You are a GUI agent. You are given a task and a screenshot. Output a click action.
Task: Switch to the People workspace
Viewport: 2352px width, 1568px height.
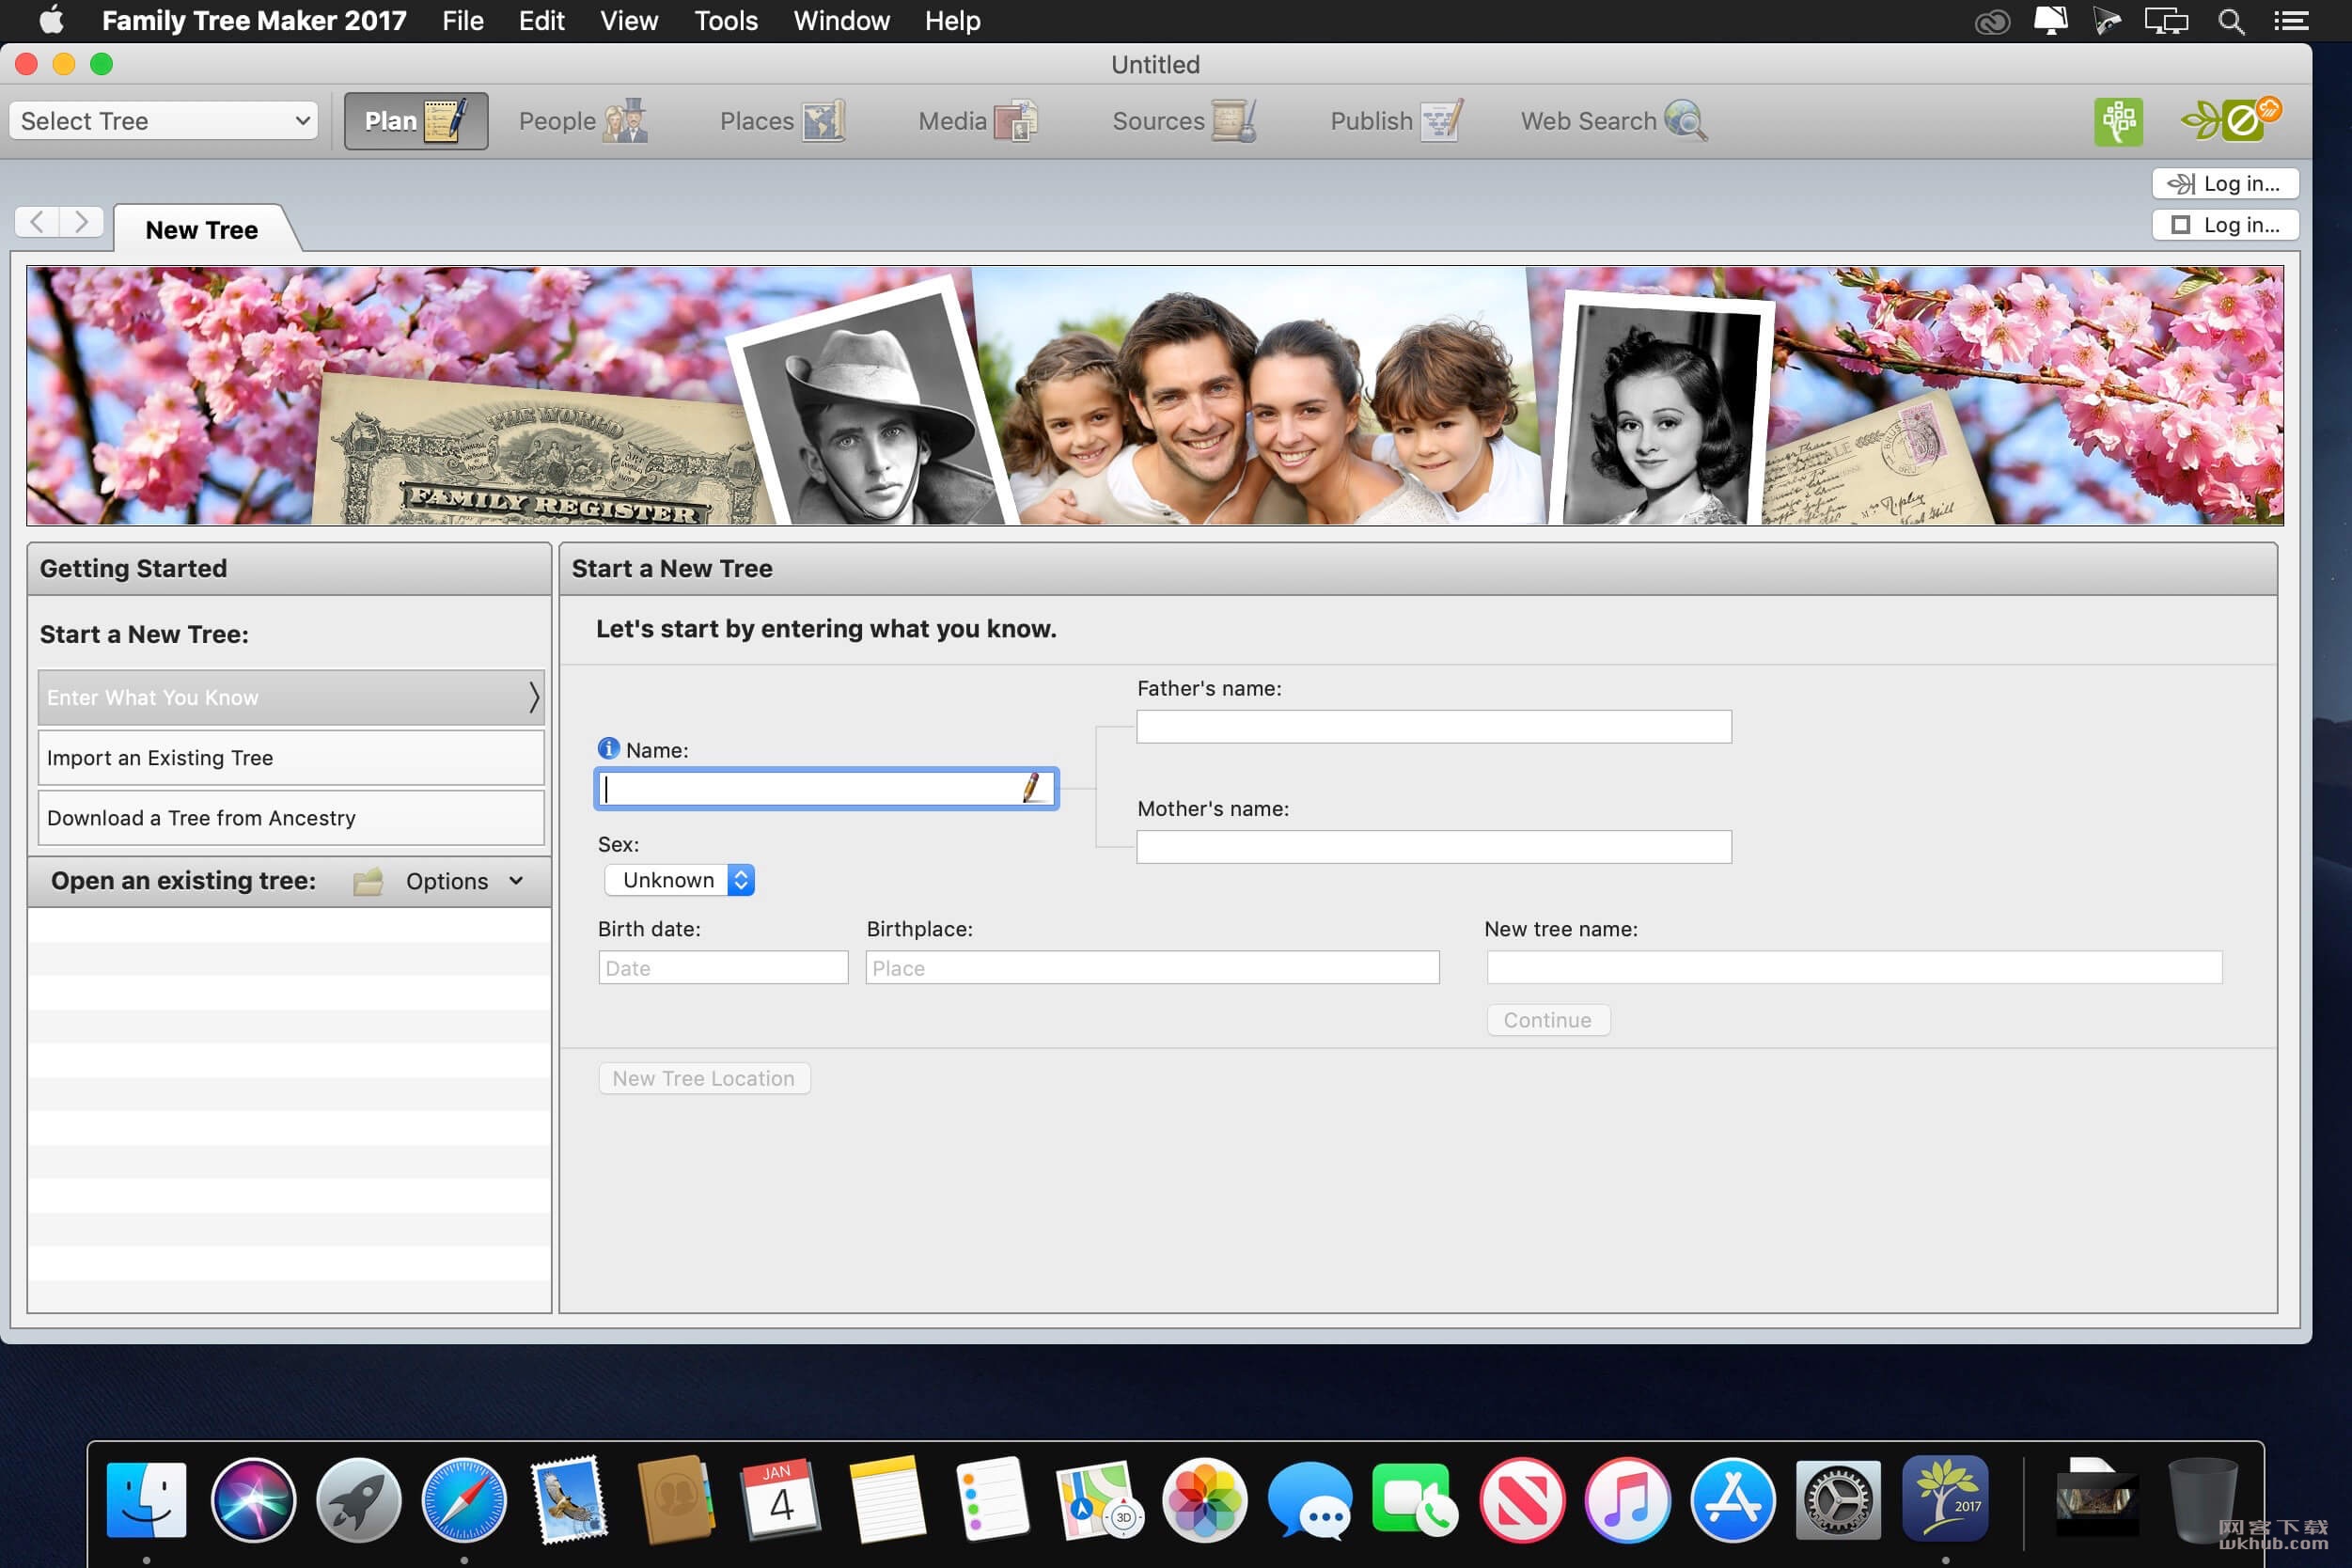coord(583,121)
